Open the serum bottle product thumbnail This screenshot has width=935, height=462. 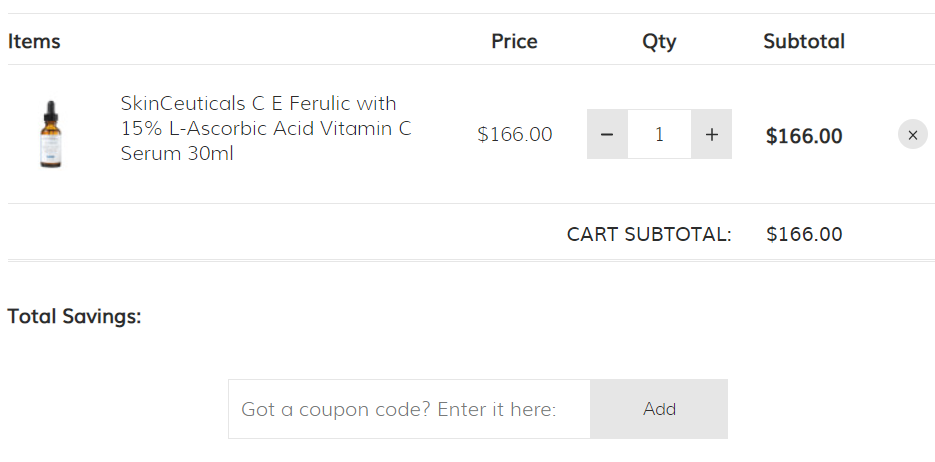tap(51, 134)
